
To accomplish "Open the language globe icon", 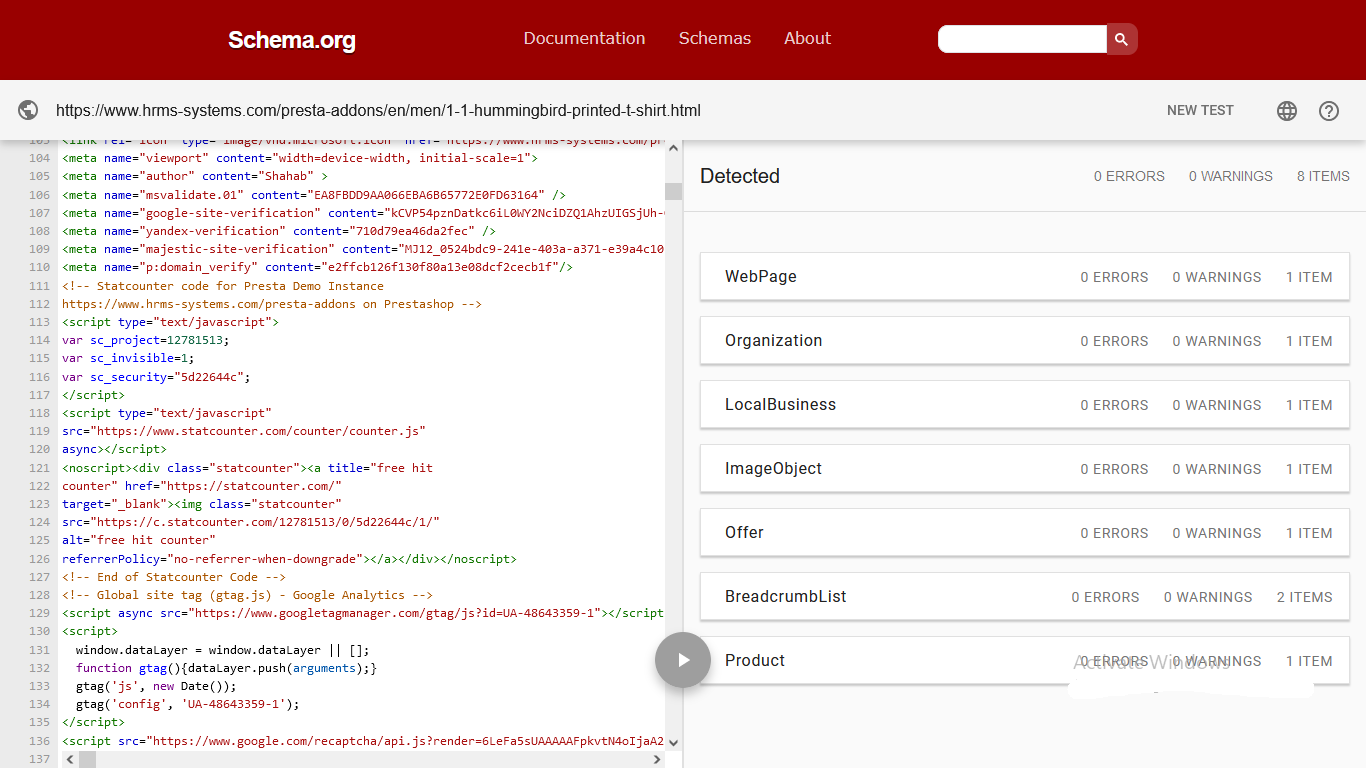I will 1287,111.
